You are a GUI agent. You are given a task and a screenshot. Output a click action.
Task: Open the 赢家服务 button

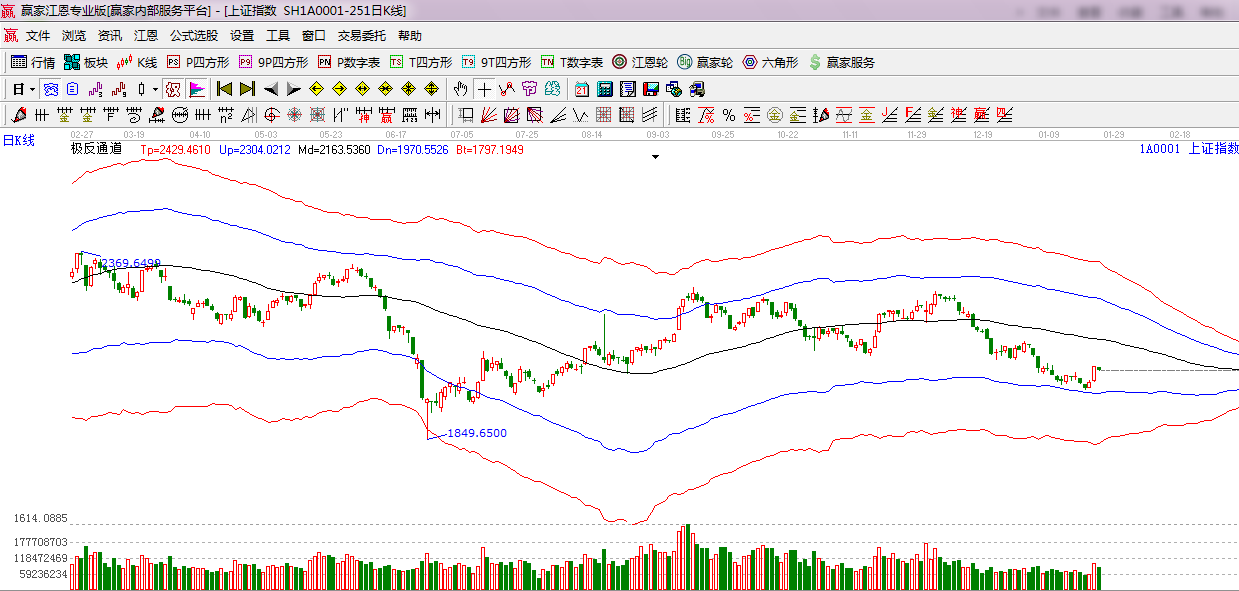click(x=841, y=62)
